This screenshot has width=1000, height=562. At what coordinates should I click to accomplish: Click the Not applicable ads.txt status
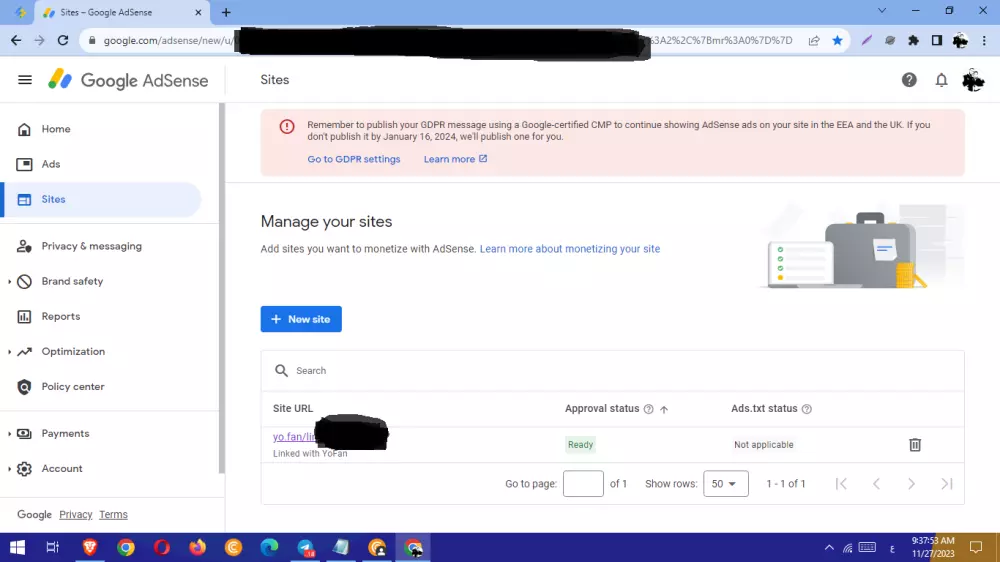(763, 445)
